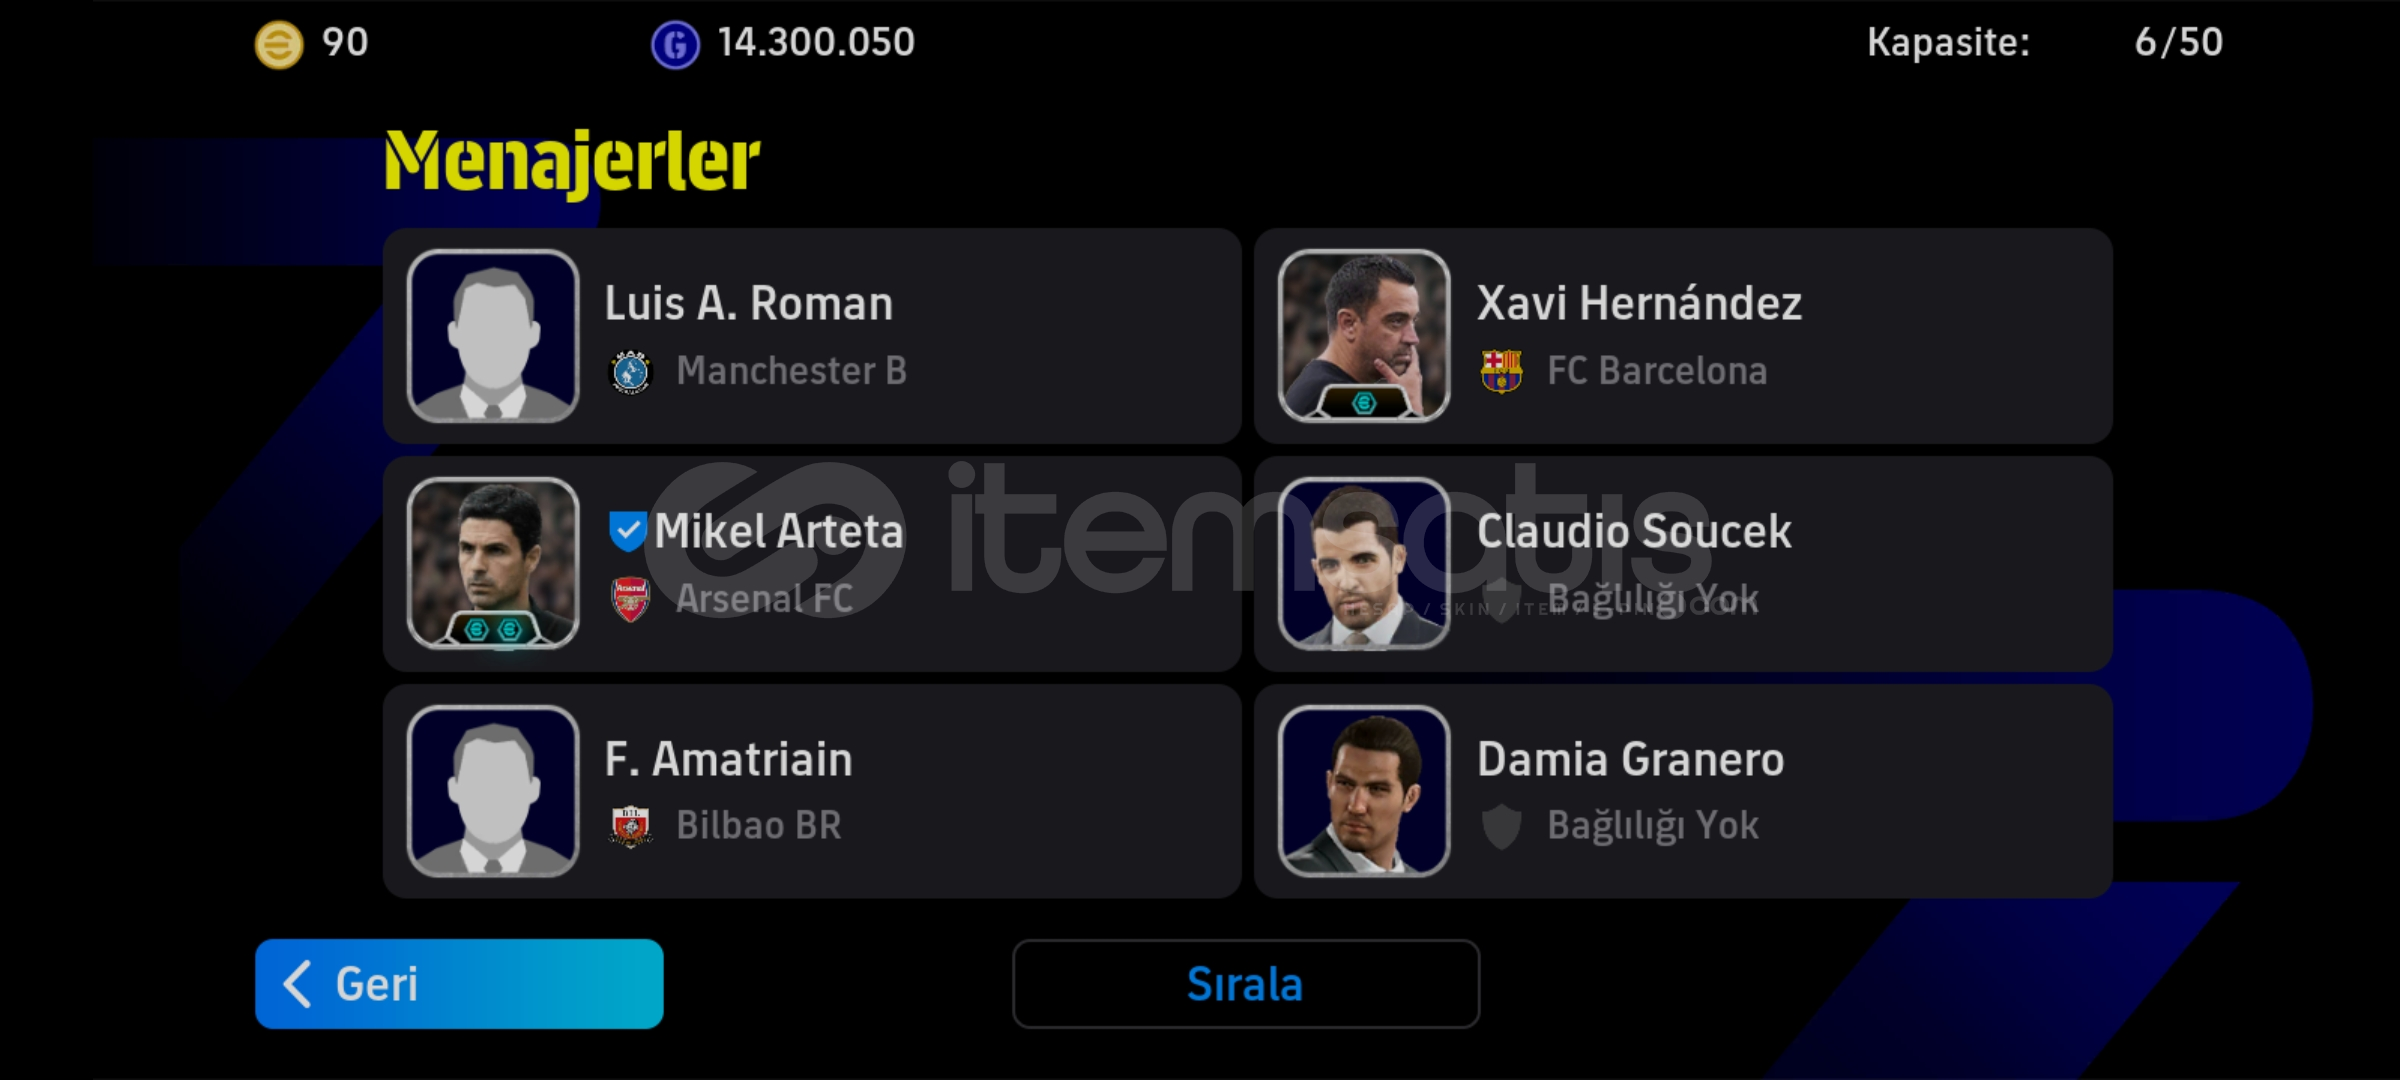The height and width of the screenshot is (1080, 2400).
Task: Open the Sırala sort options
Action: click(1246, 984)
